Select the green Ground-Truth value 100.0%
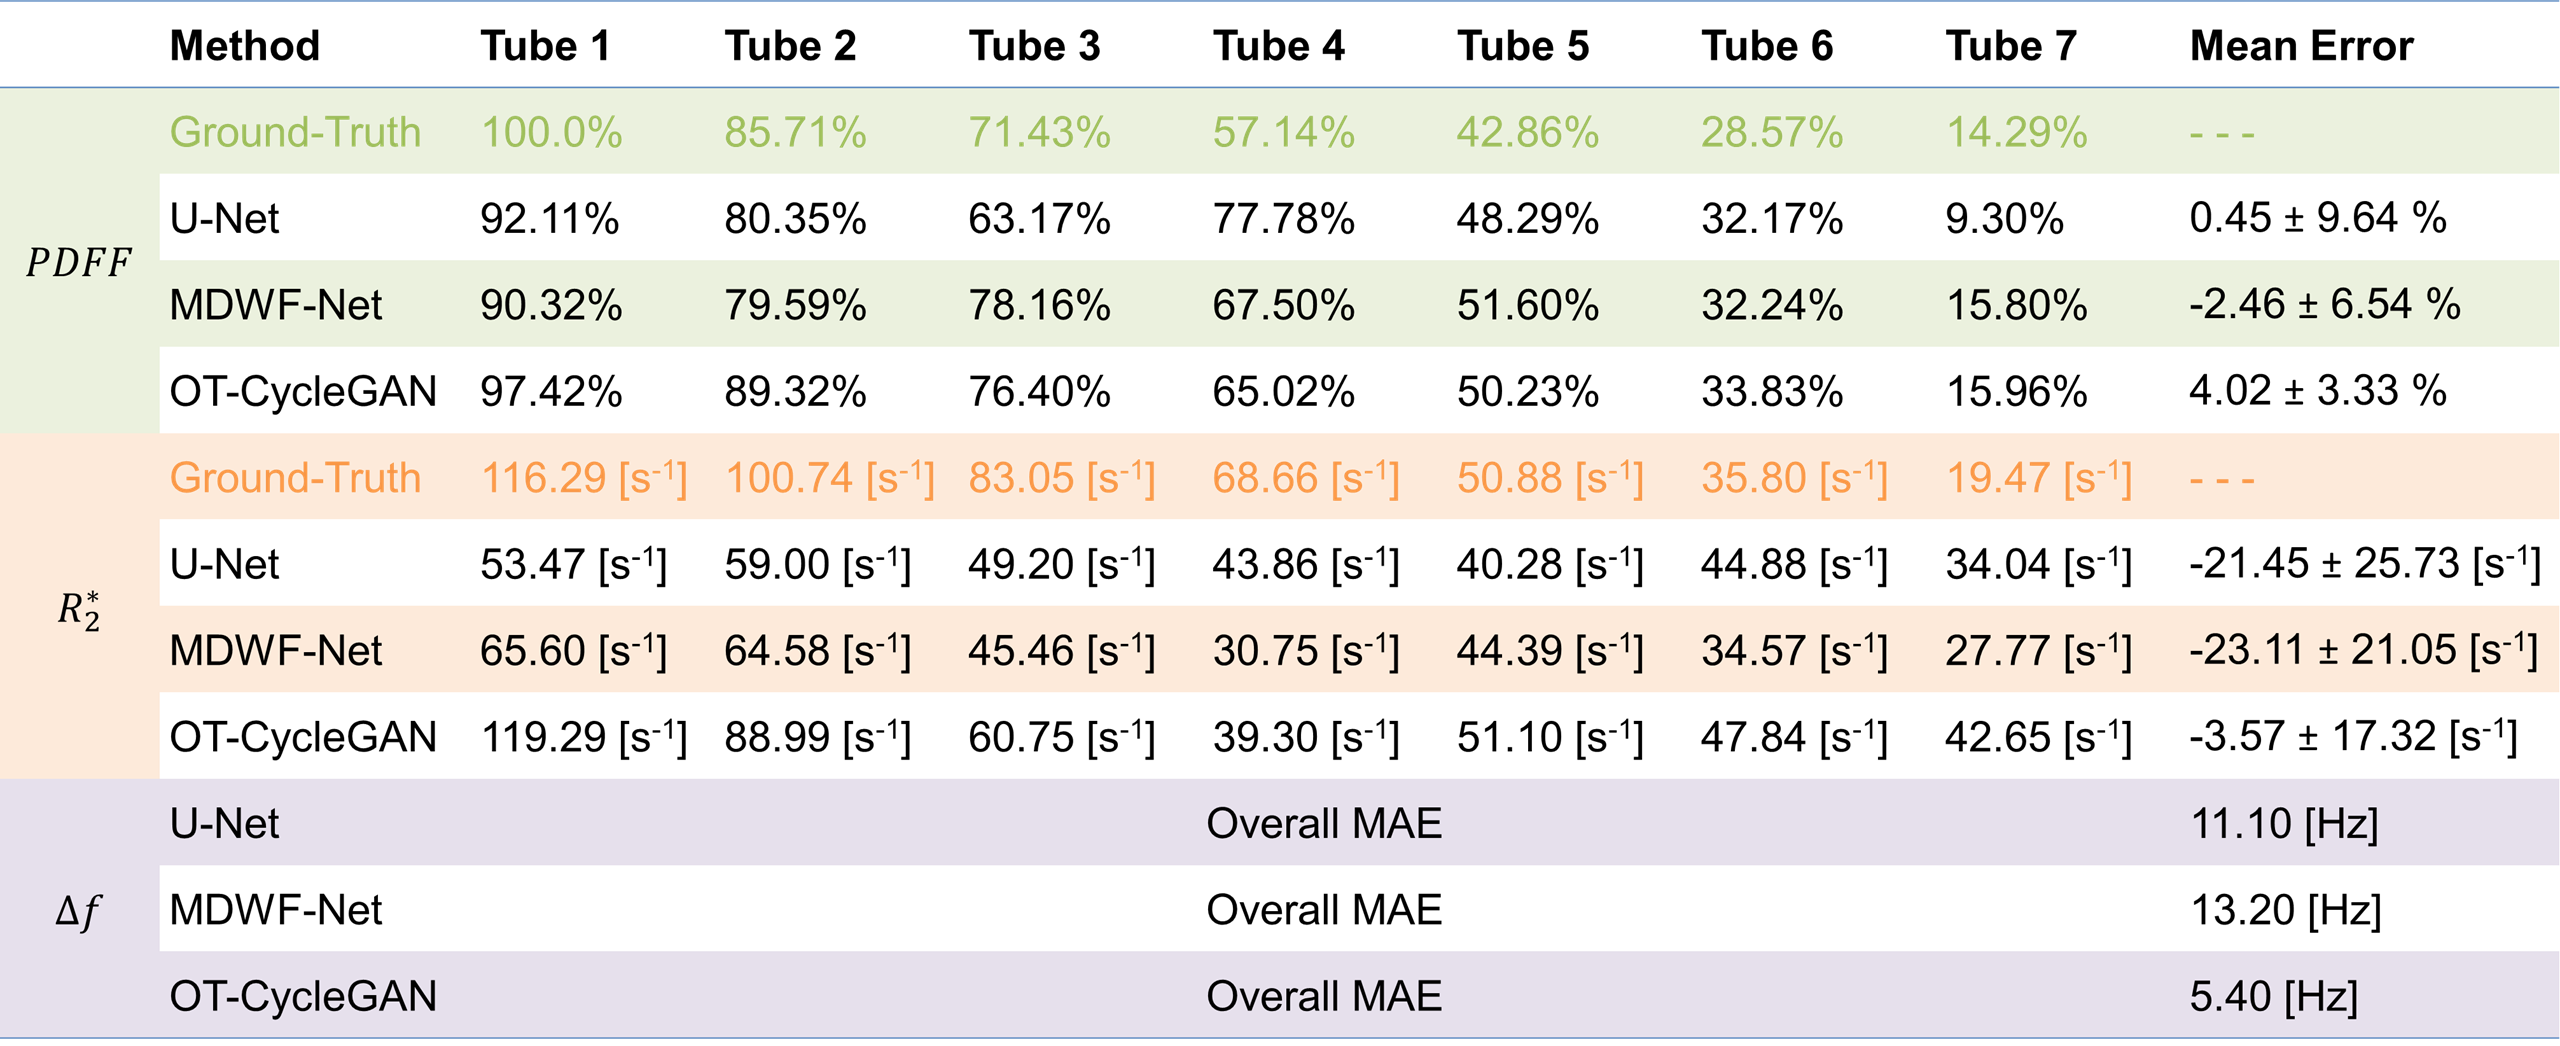 (x=551, y=132)
